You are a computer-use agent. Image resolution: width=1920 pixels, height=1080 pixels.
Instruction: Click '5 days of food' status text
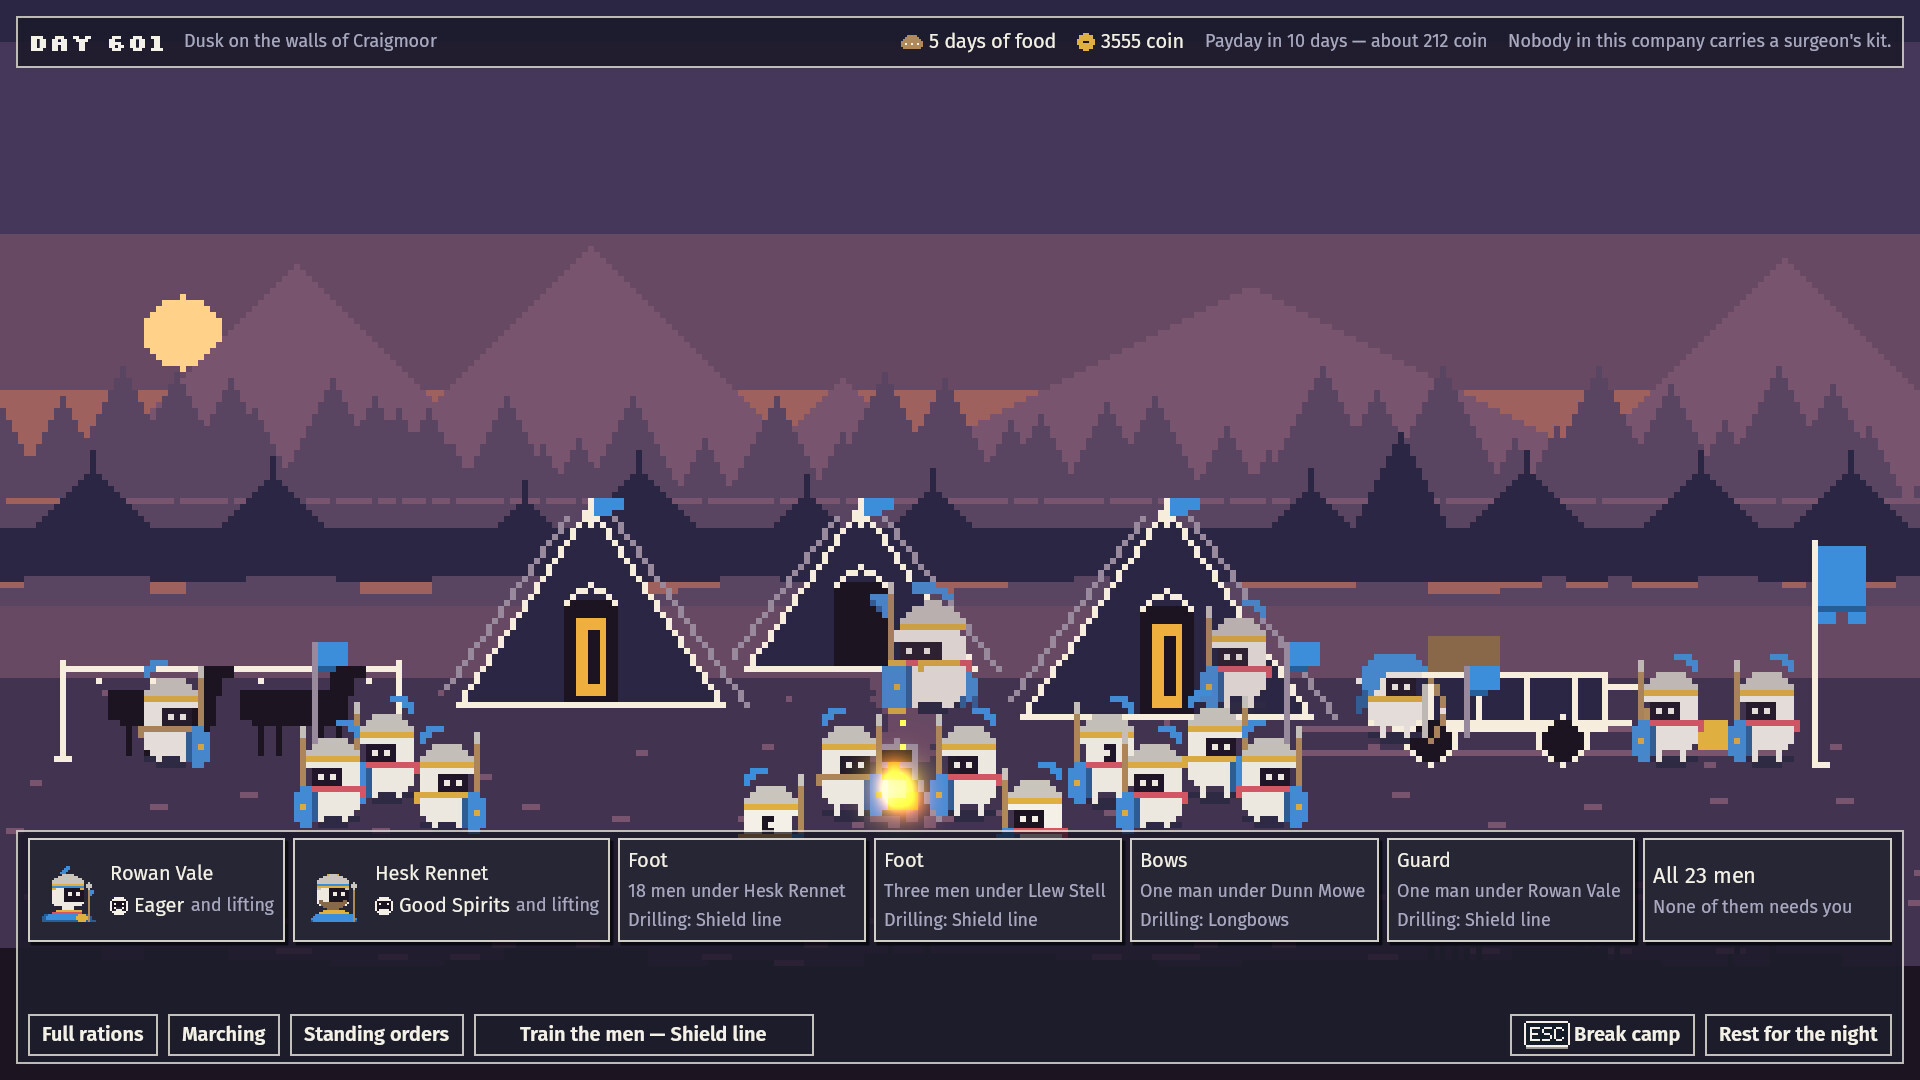coord(992,41)
